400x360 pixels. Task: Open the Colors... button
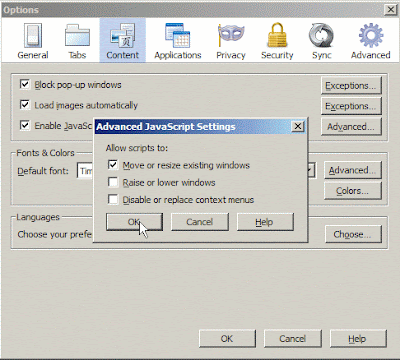pos(353,191)
